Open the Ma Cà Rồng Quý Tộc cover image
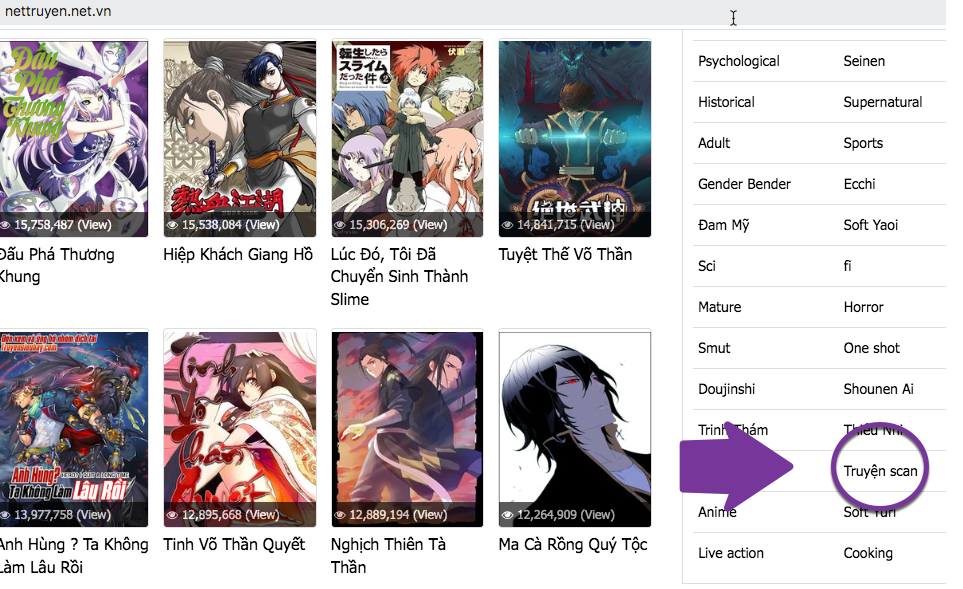The image size is (963, 589). pyautogui.click(x=575, y=429)
